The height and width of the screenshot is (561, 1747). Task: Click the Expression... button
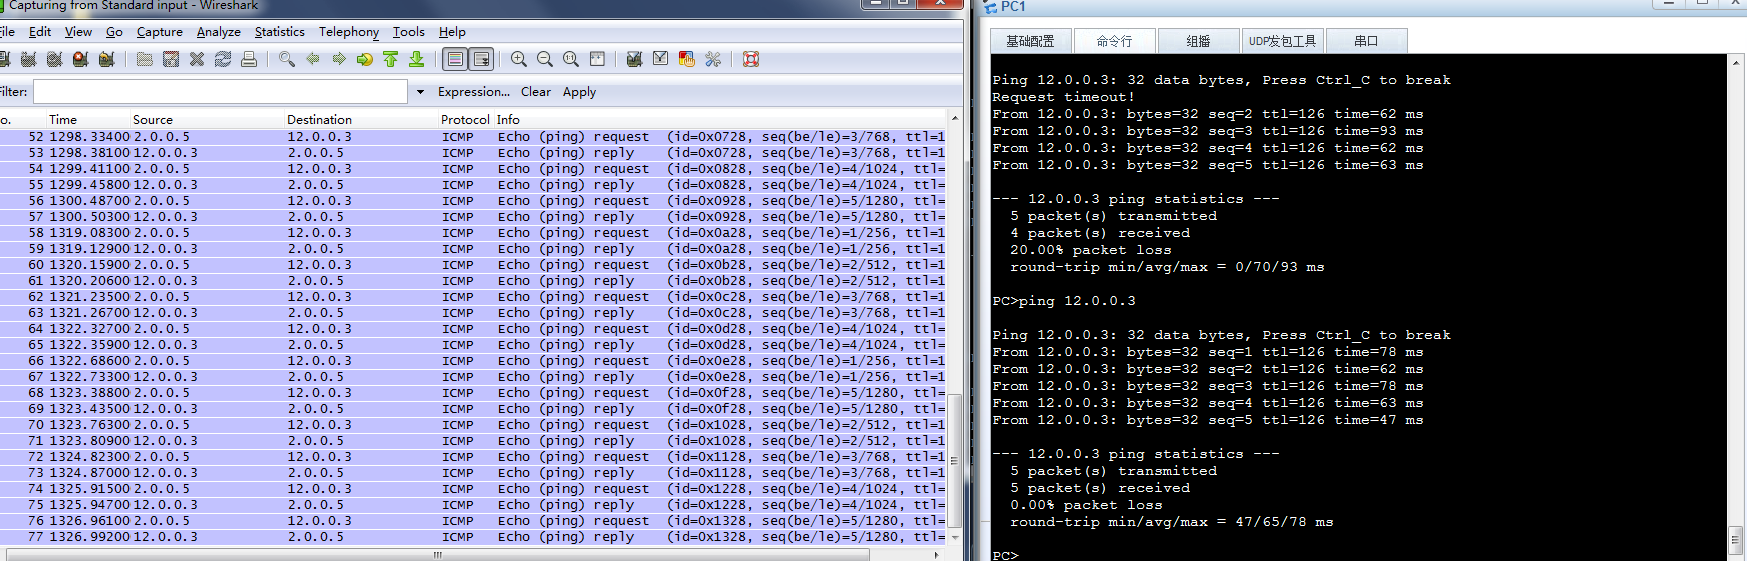474,92
